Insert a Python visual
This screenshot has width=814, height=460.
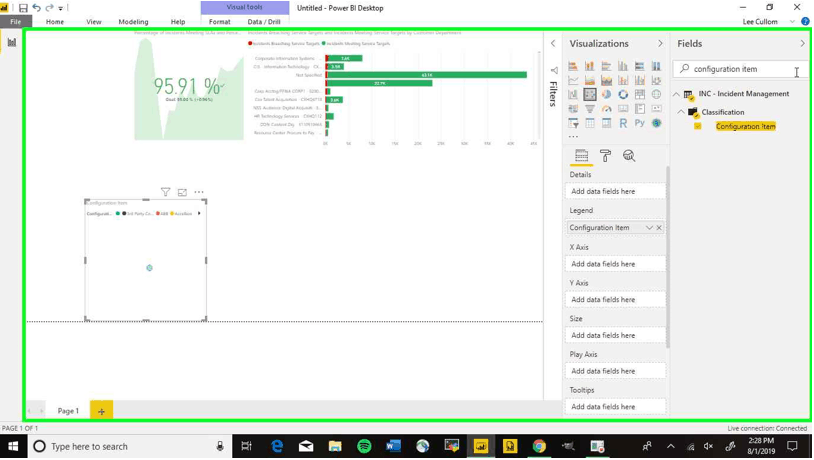click(x=640, y=123)
